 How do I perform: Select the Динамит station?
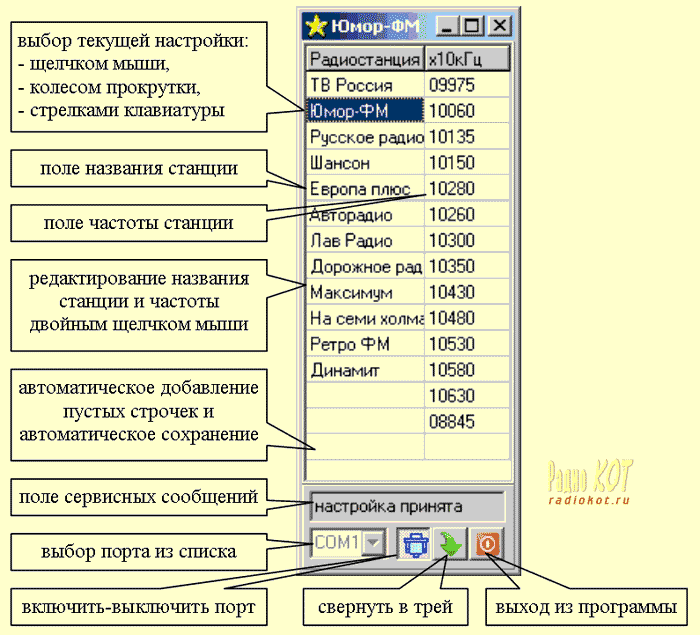pyautogui.click(x=365, y=370)
